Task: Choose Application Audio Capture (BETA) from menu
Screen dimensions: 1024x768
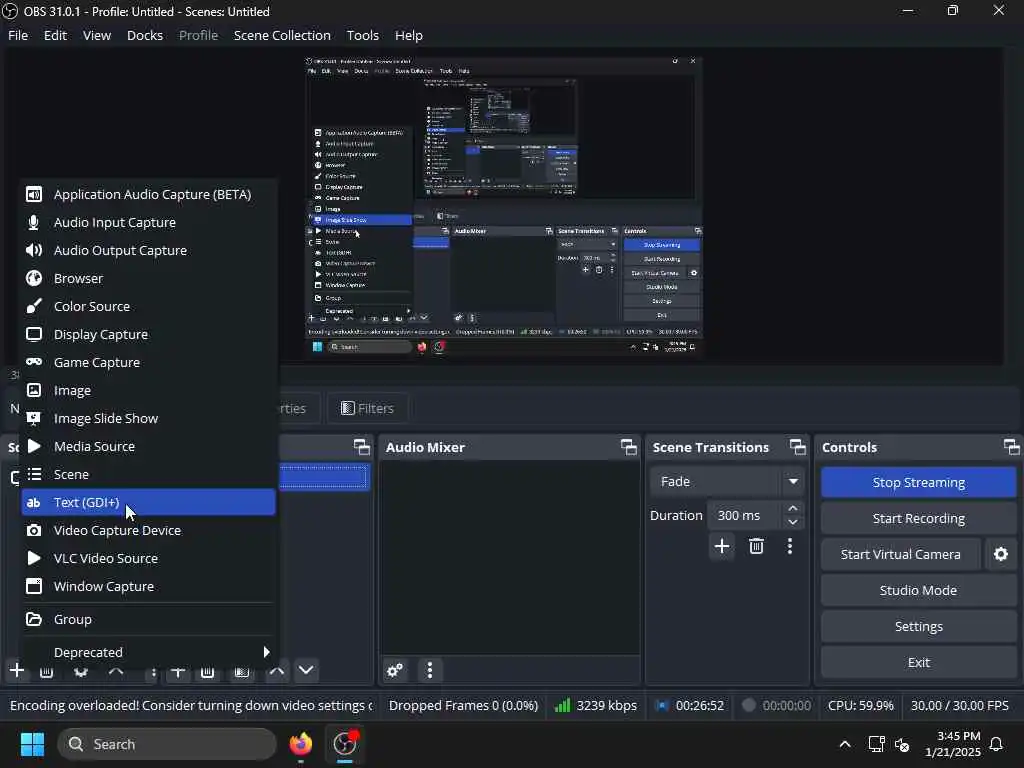Action: tap(148, 195)
